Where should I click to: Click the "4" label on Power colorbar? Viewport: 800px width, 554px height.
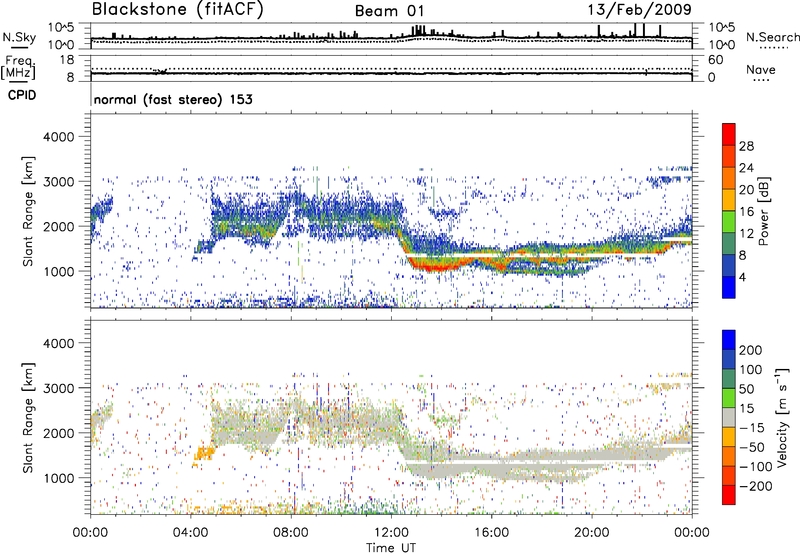(x=742, y=277)
